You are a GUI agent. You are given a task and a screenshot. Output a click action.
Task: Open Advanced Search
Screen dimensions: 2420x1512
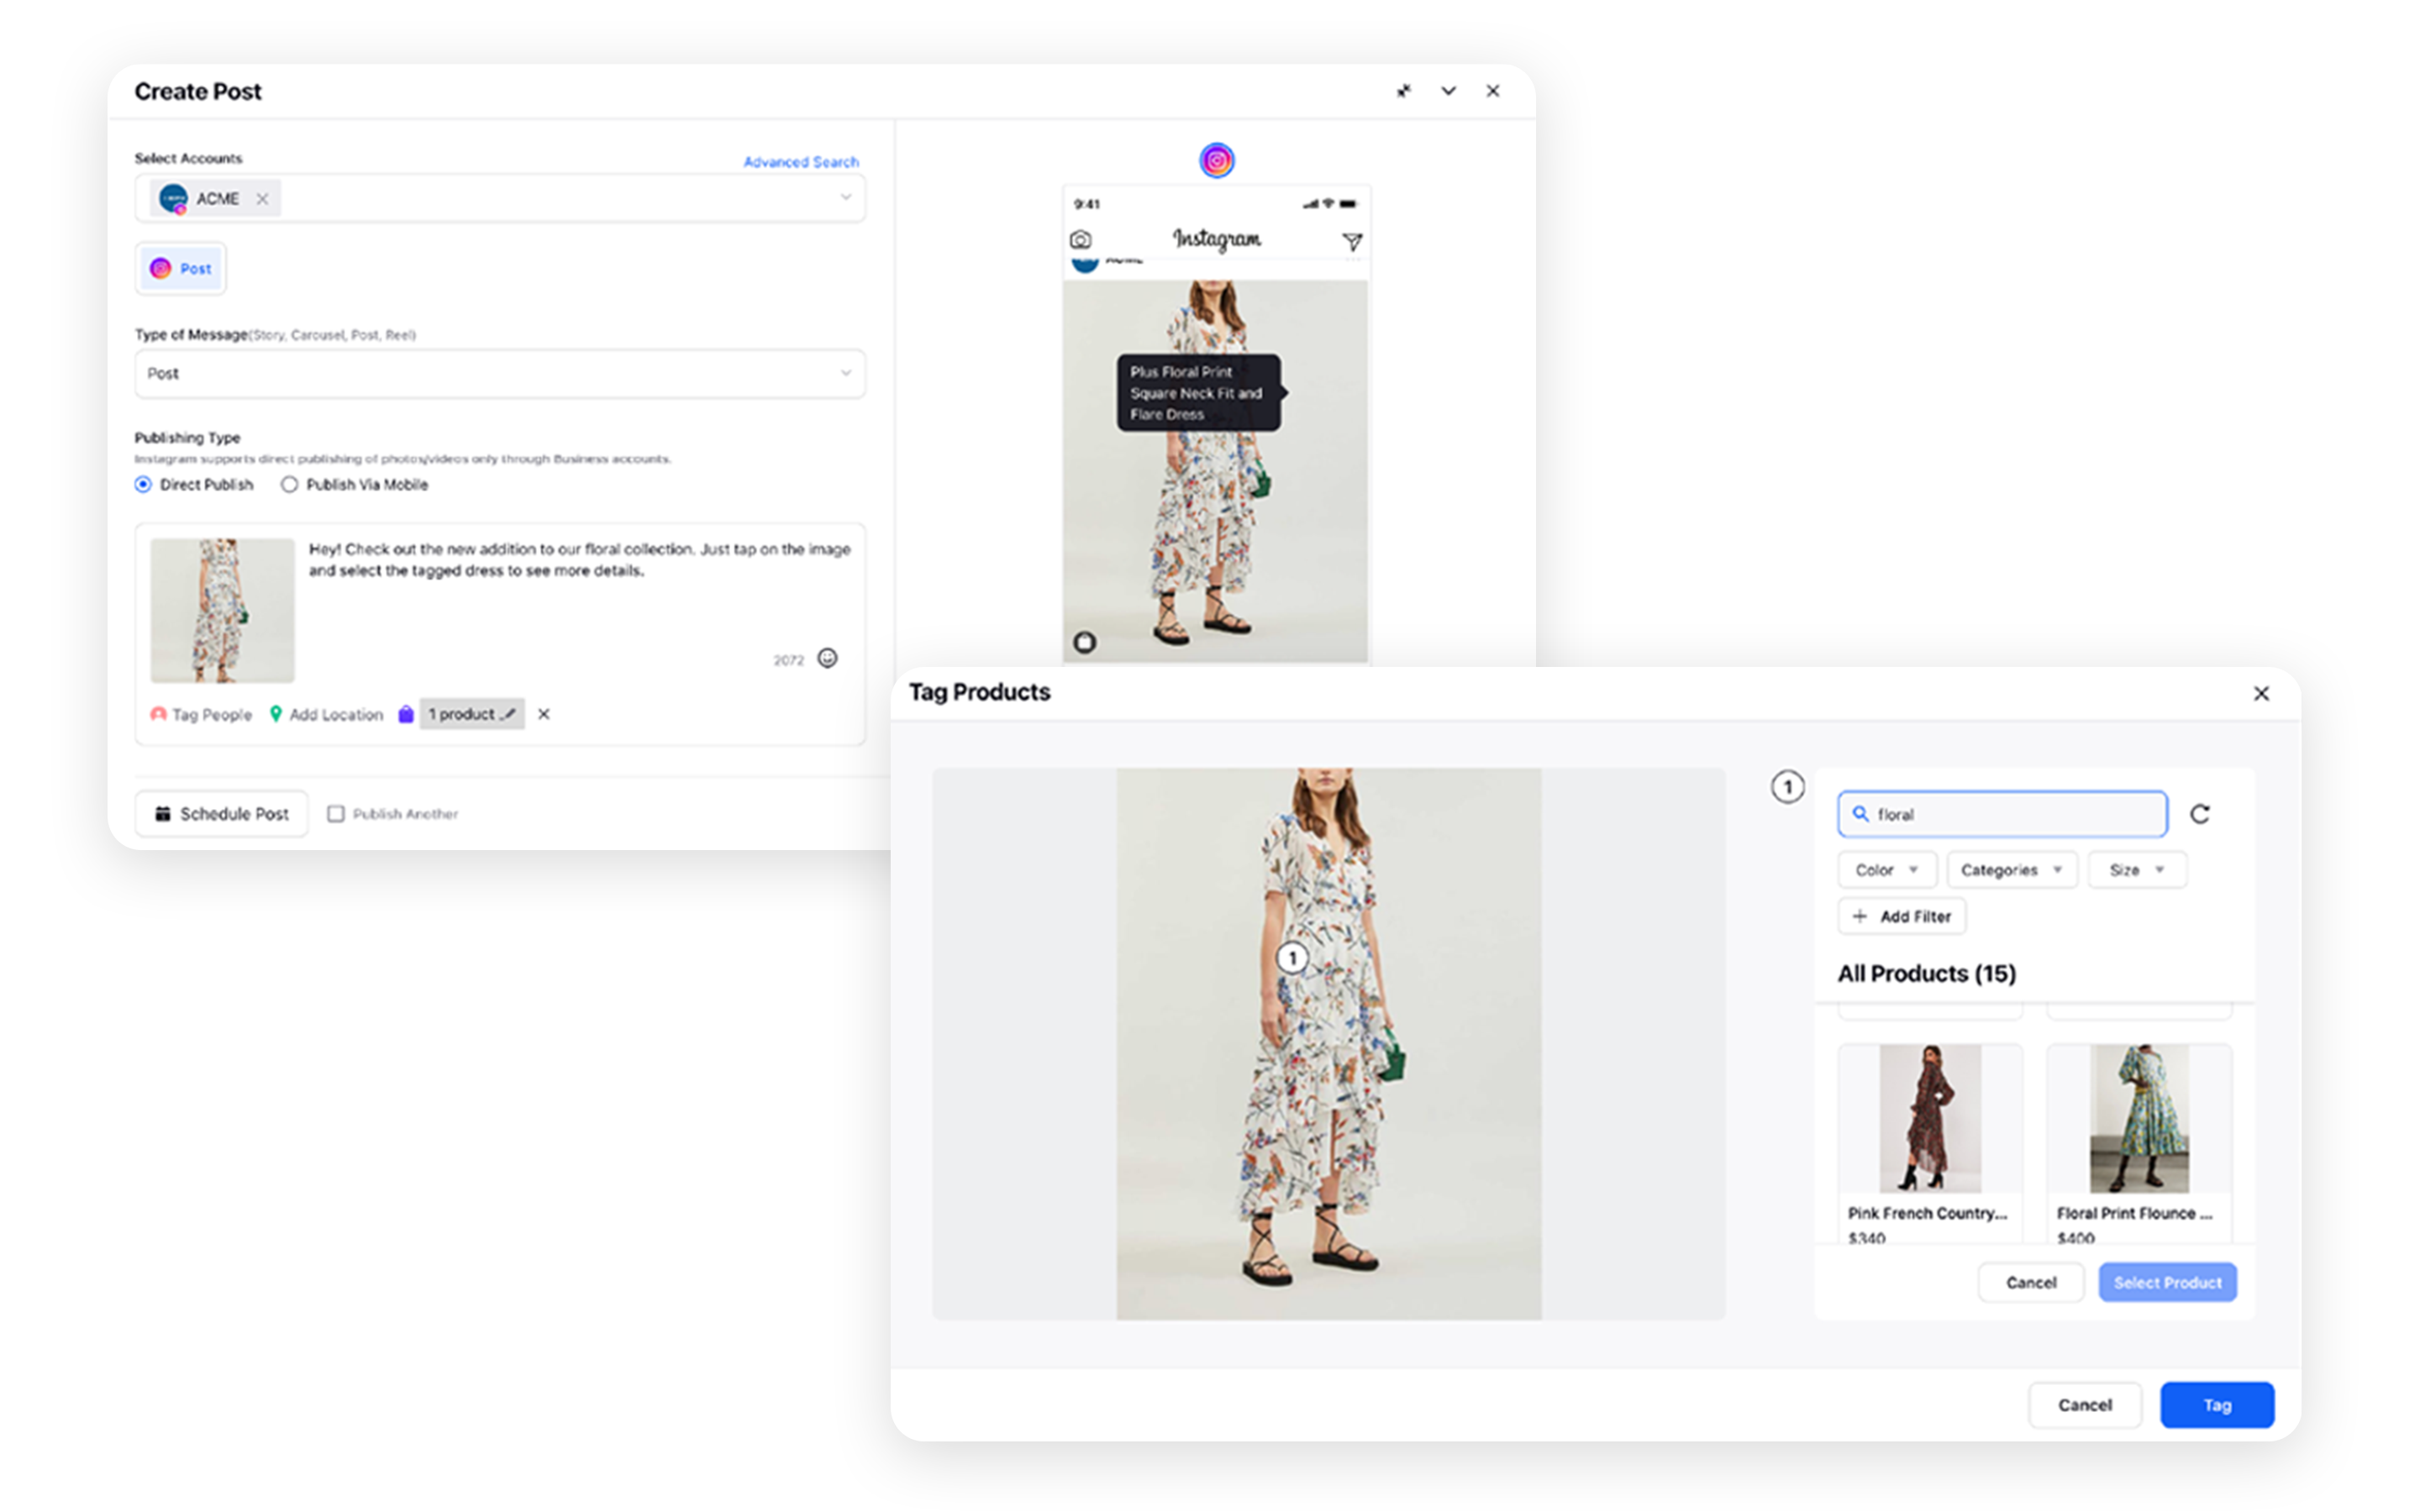pyautogui.click(x=801, y=161)
